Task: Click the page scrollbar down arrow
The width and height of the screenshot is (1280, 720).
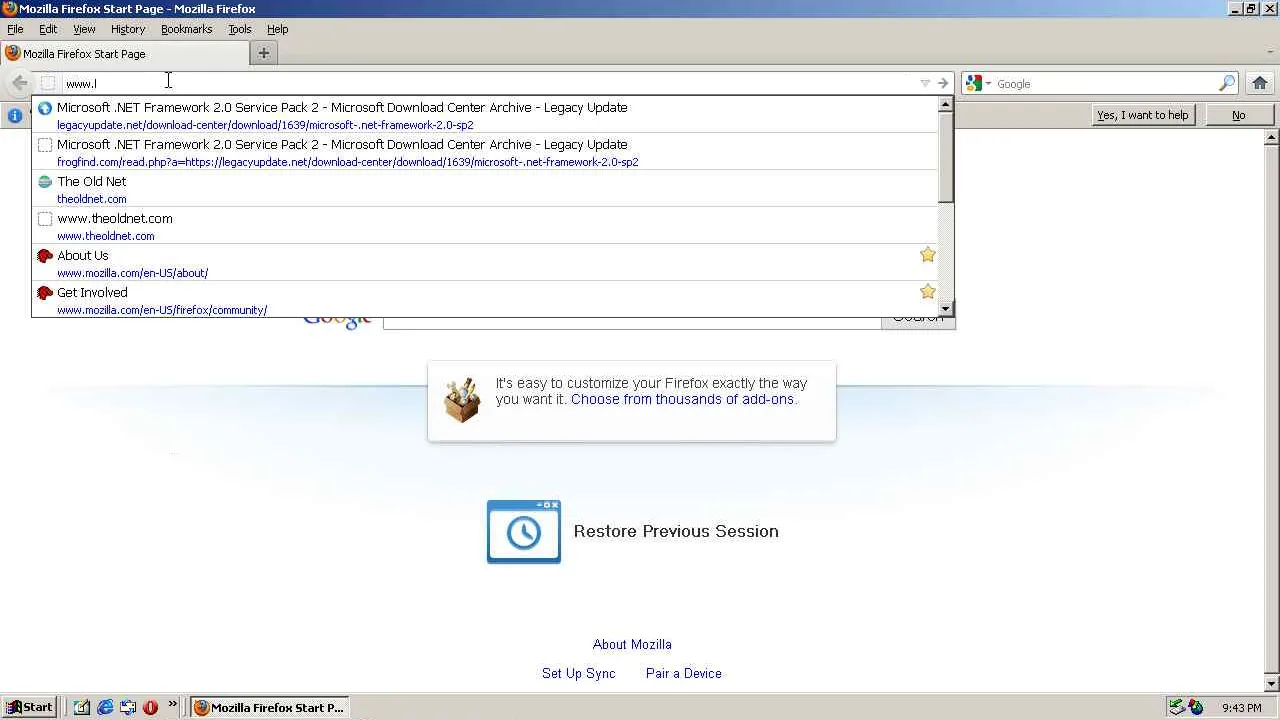Action: (1272, 684)
